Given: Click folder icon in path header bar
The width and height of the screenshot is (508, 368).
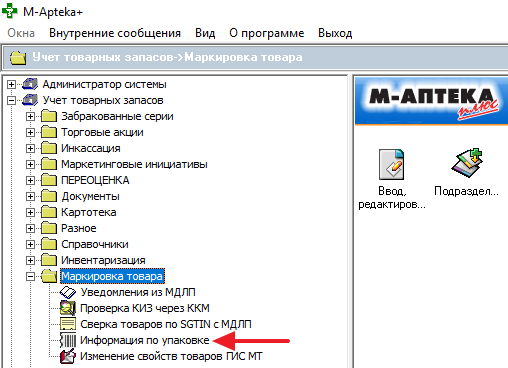Looking at the screenshot, I should (18, 57).
